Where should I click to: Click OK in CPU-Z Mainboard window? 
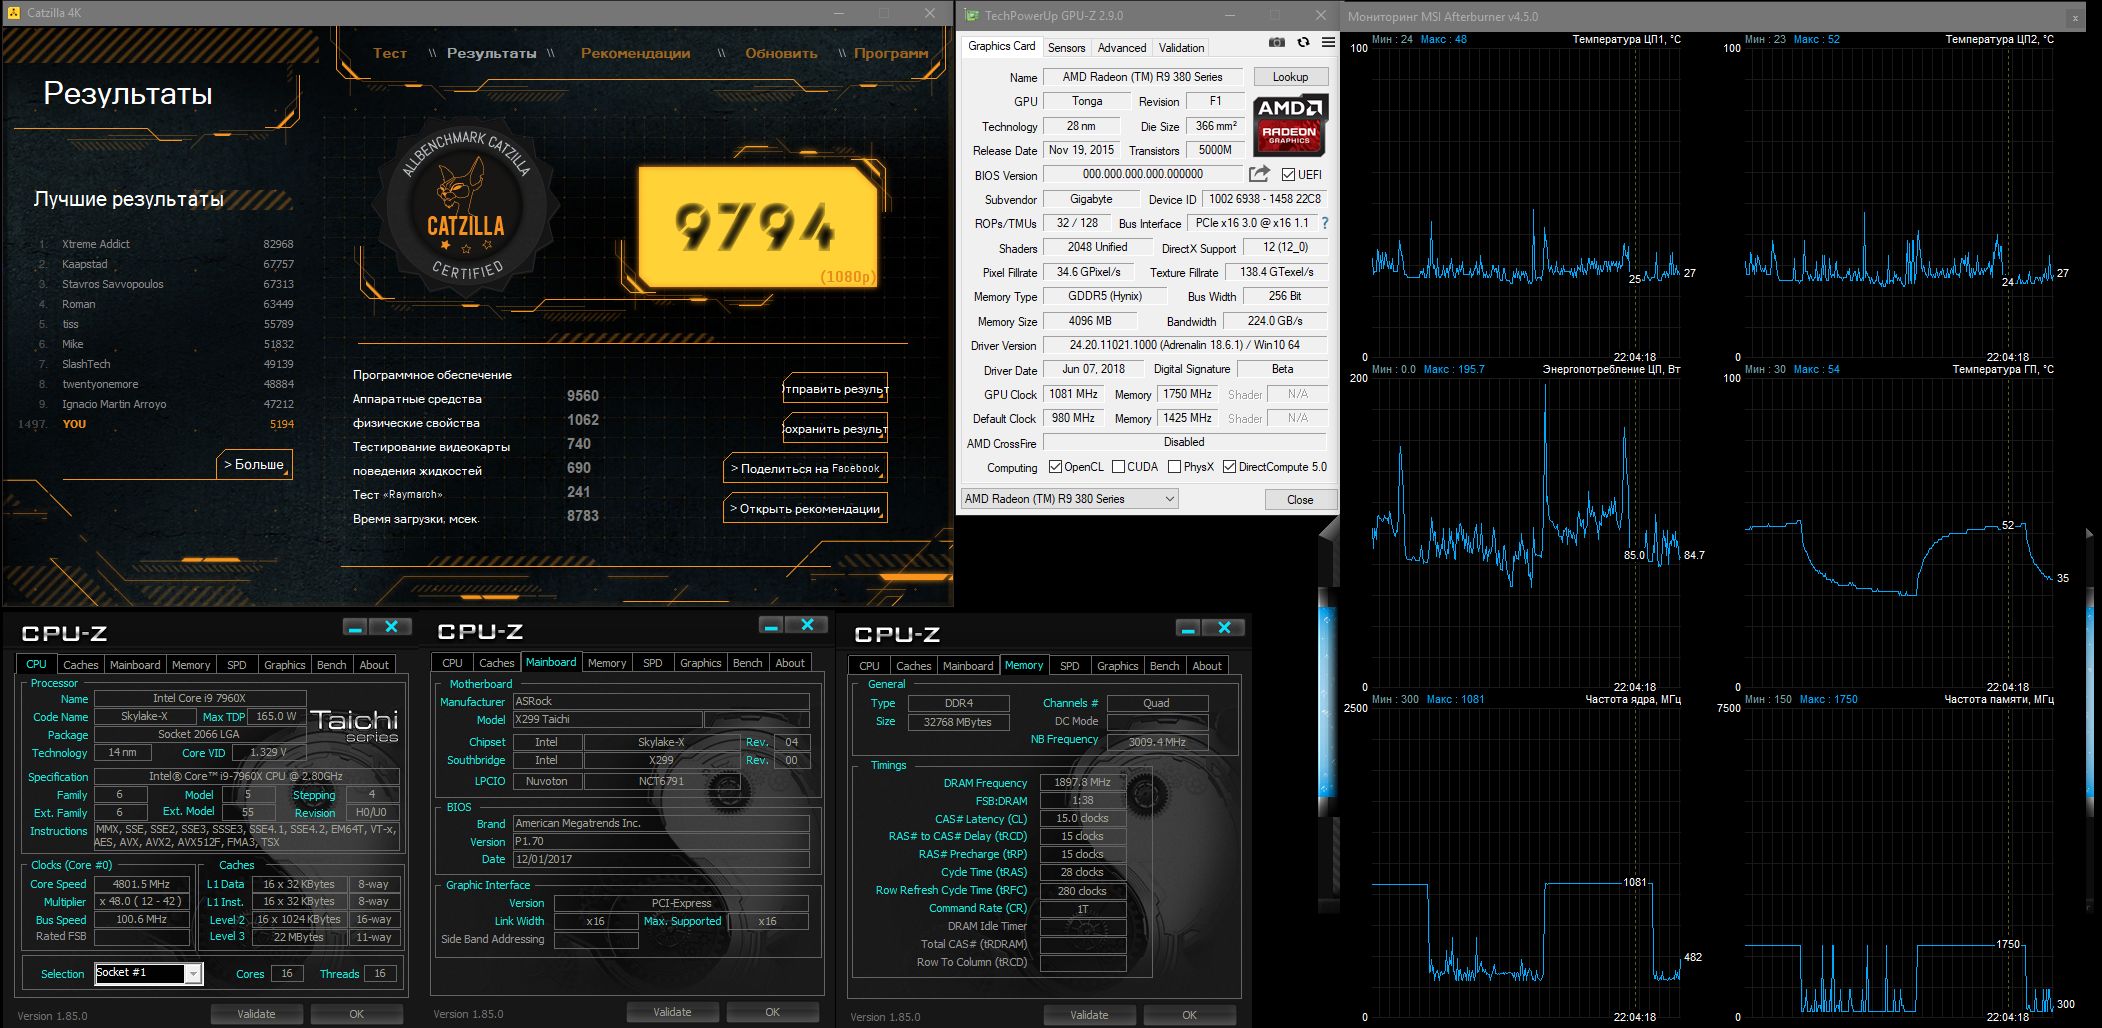(x=772, y=1012)
